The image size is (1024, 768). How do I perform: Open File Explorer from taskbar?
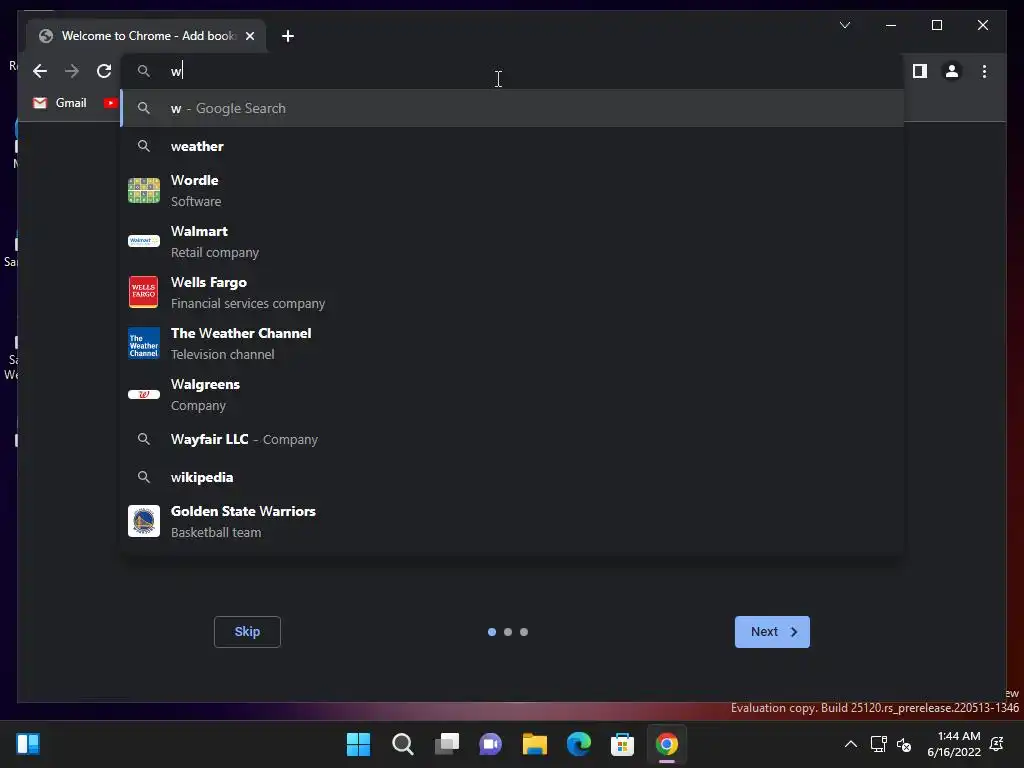[534, 744]
